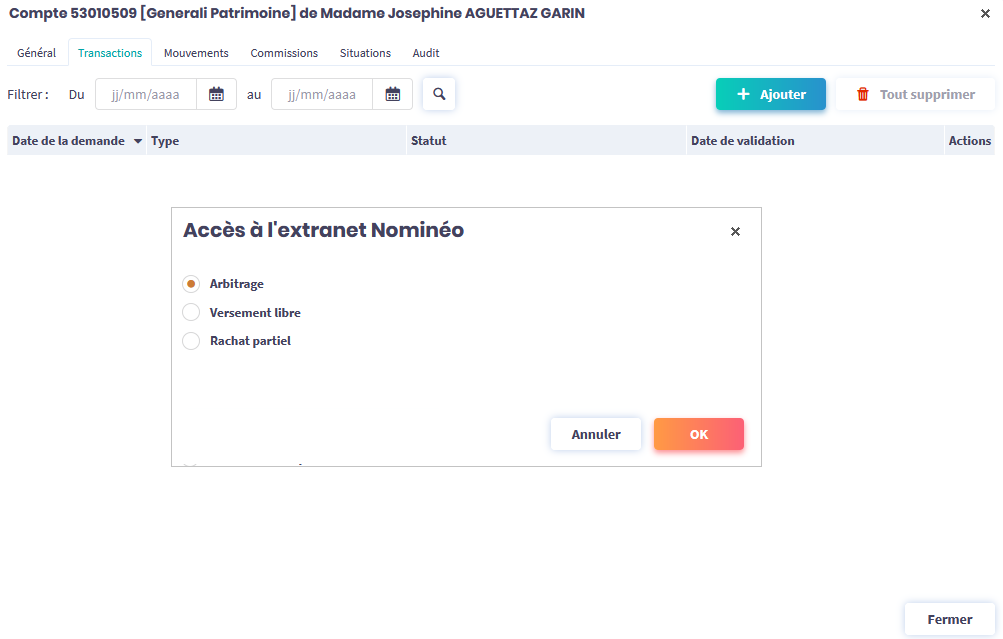Viewport: 1003px width, 639px height.
Task: Close the account window with top X
Action: pos(985,13)
